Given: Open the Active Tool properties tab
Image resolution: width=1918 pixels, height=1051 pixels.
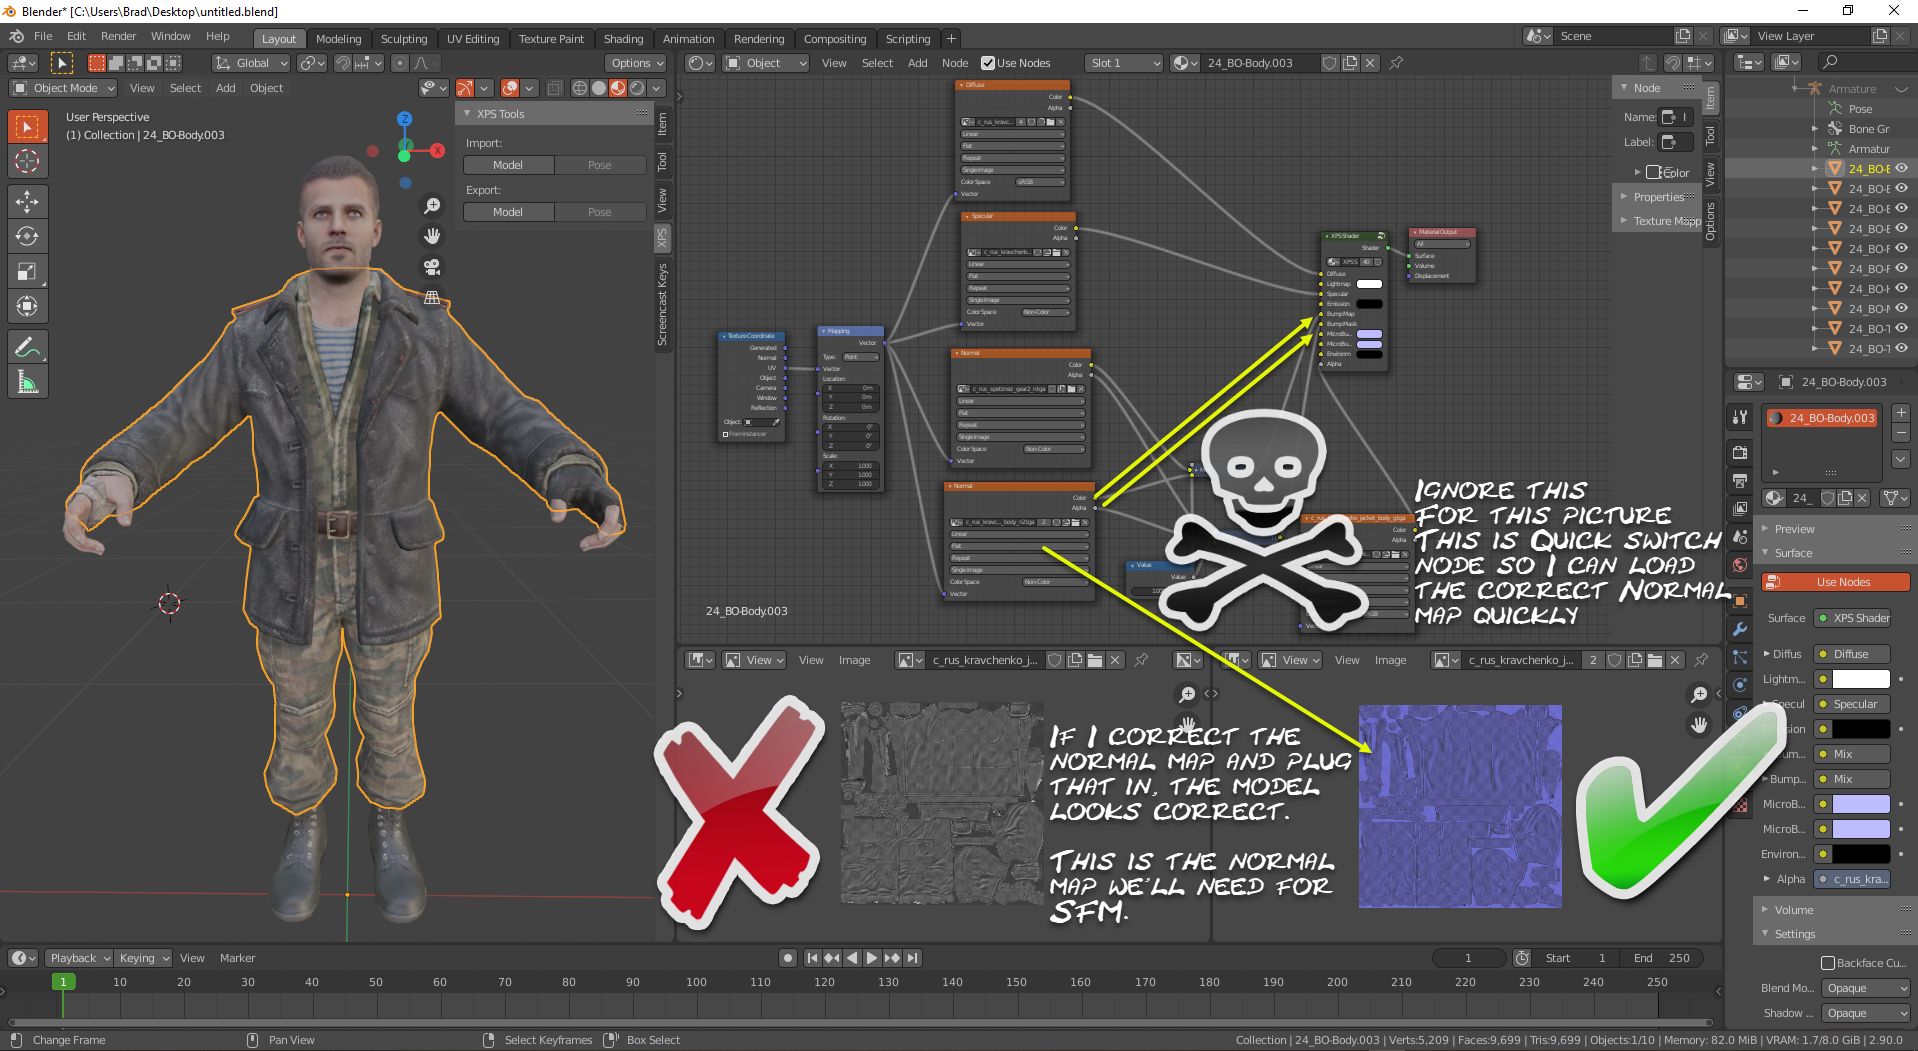Looking at the screenshot, I should pyautogui.click(x=1740, y=418).
